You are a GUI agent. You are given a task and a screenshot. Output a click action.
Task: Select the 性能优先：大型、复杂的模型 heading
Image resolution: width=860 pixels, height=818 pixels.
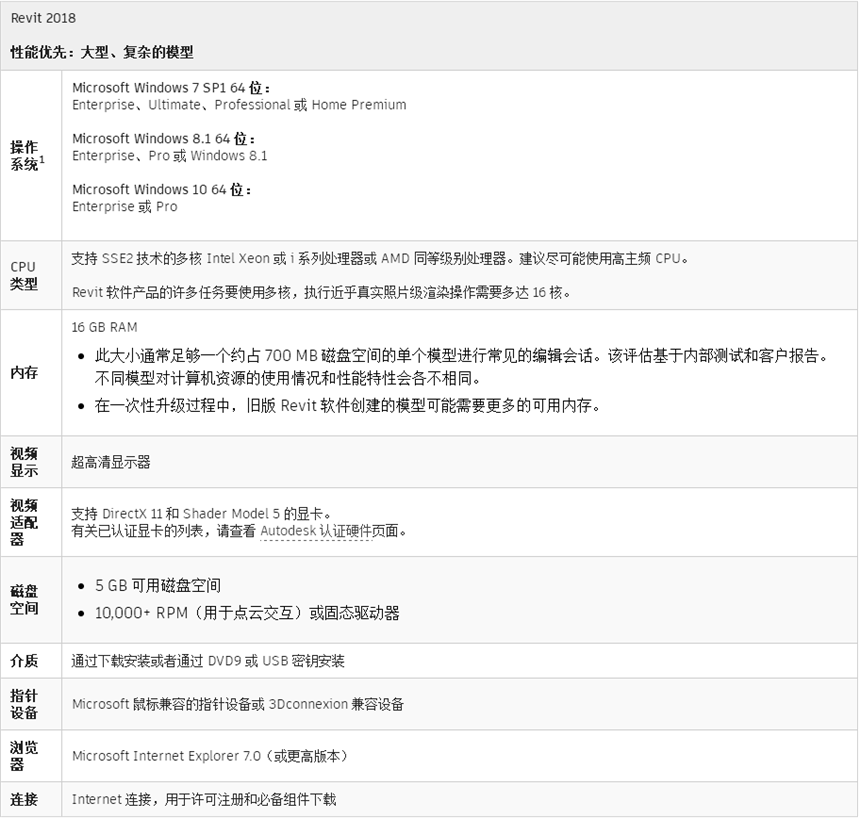click(x=102, y=52)
